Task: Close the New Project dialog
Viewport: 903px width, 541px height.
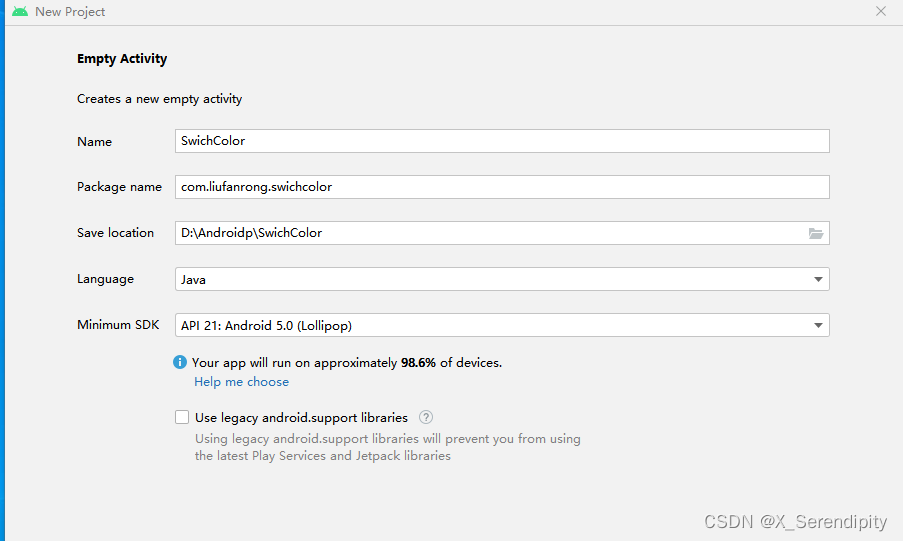Action: point(881,11)
